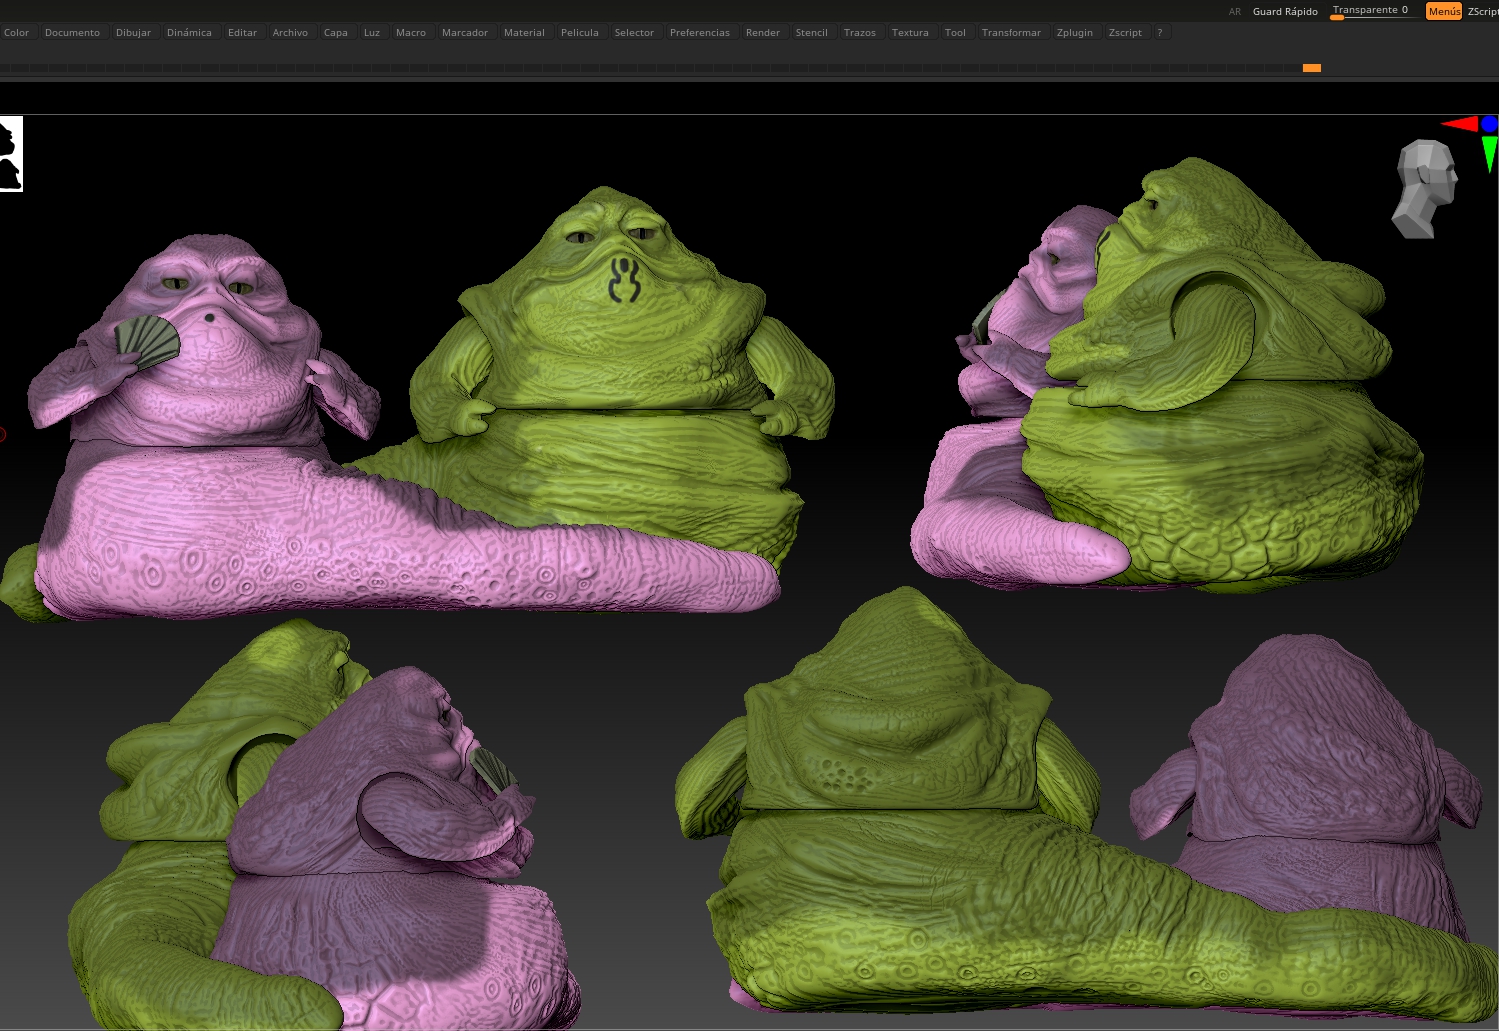This screenshot has width=1499, height=1031.
Task: Open the Trazos menu
Action: coord(860,32)
